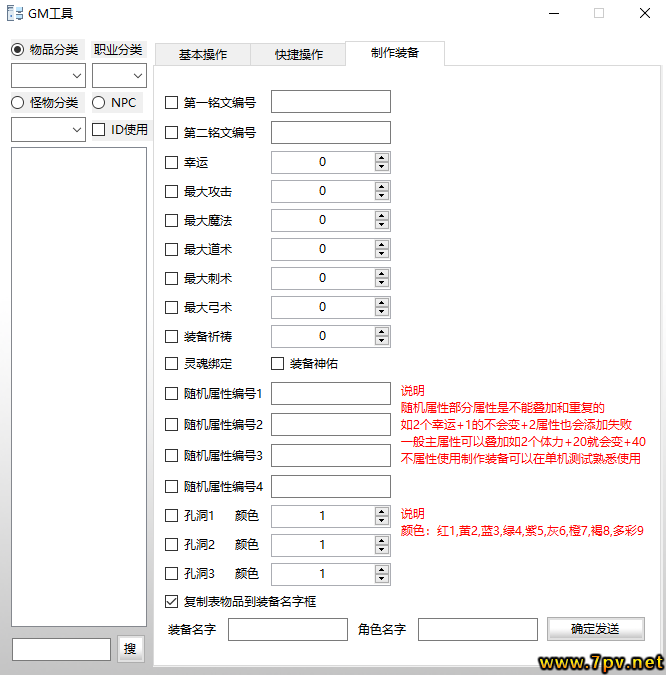
Task: Click the 第二铭文编号 input field
Action: click(331, 132)
